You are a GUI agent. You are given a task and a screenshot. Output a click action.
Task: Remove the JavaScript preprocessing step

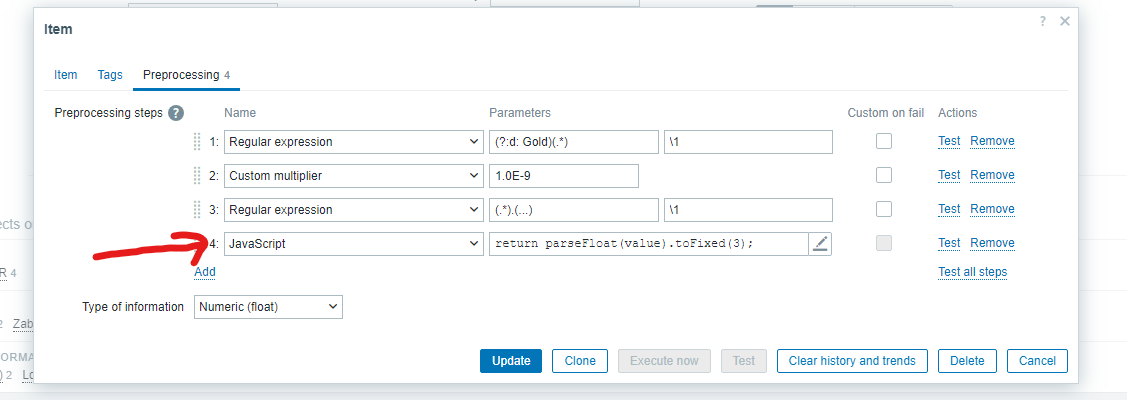click(x=992, y=243)
